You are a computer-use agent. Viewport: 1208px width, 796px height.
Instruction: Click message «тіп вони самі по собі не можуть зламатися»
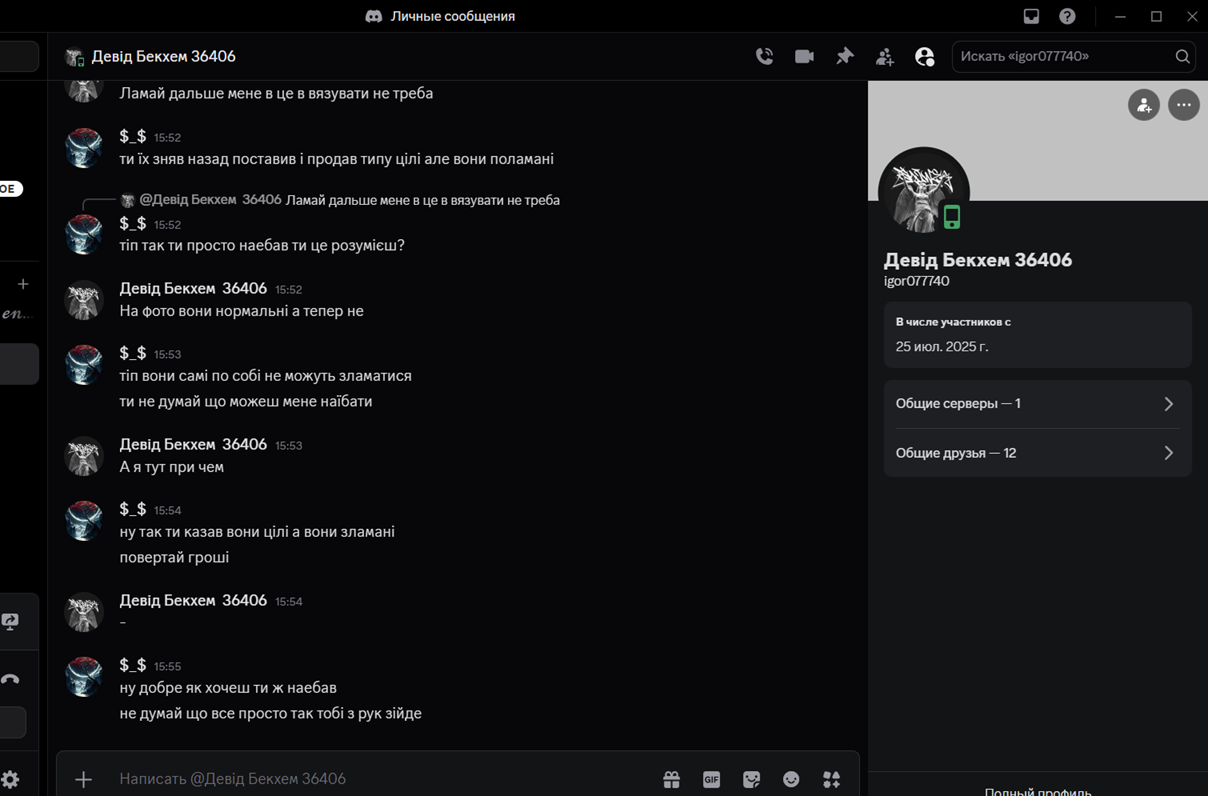[x=266, y=376]
